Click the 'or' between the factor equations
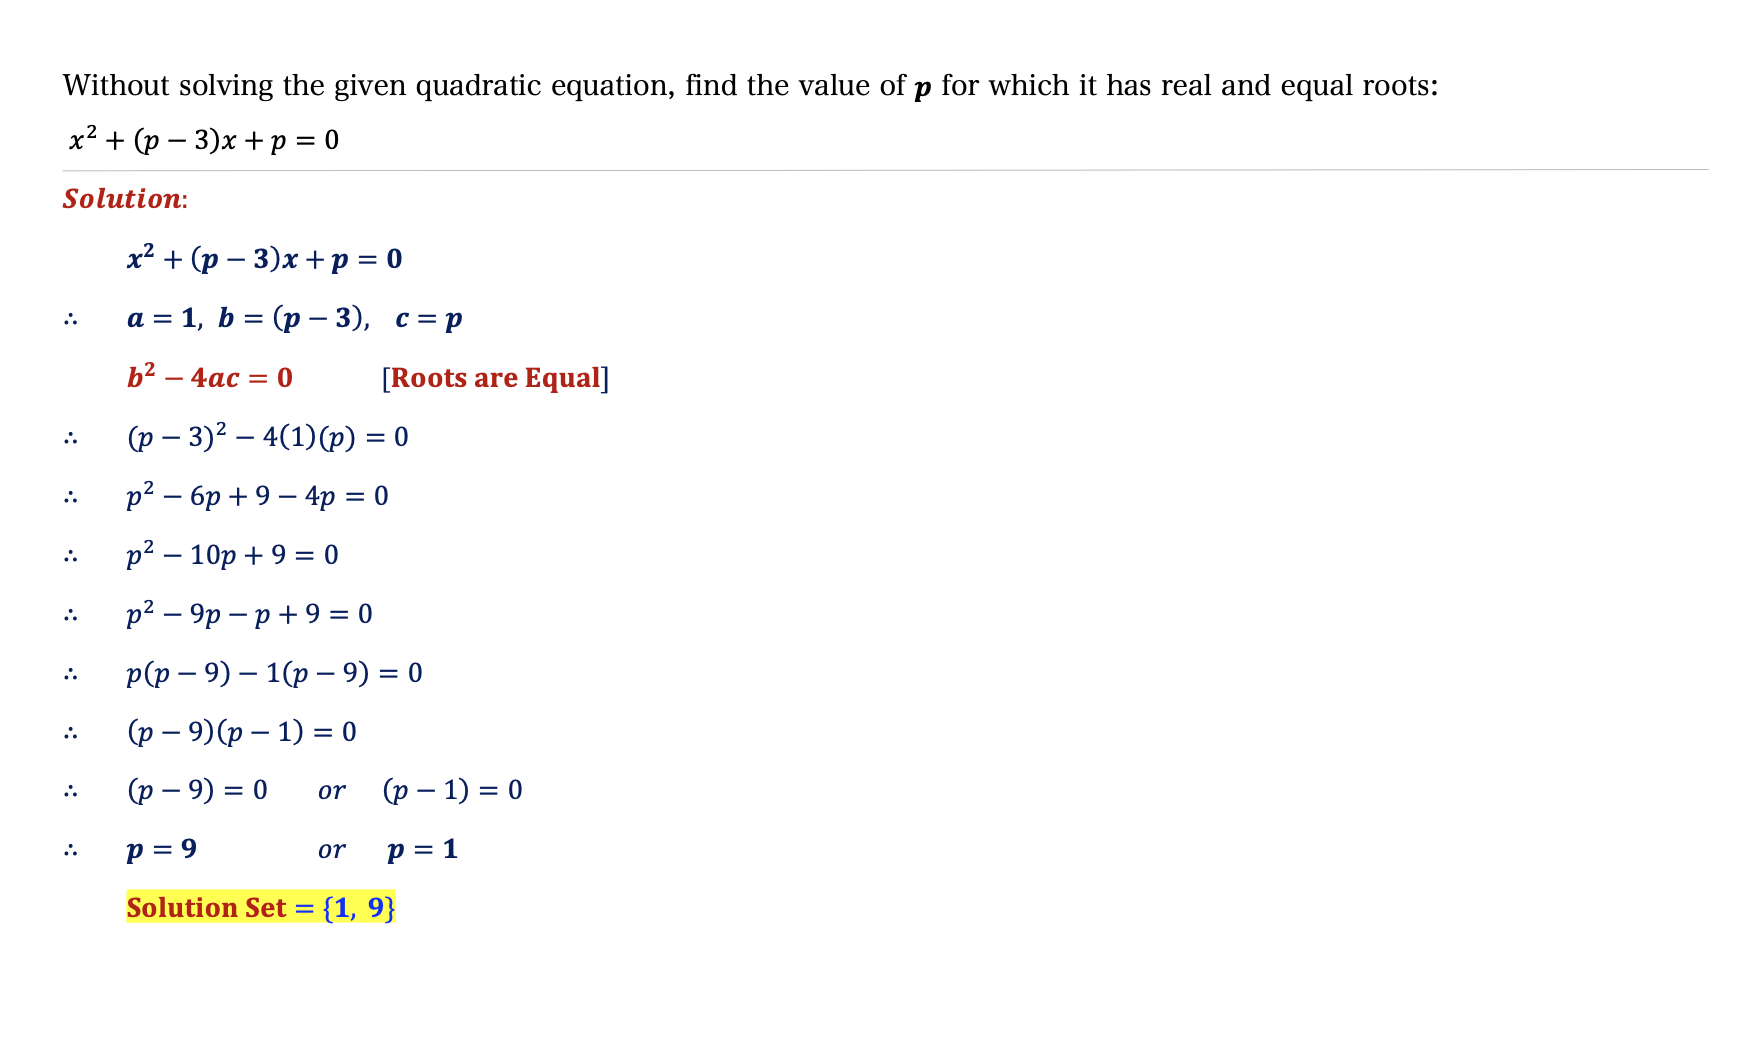This screenshot has width=1762, height=1062. click(331, 792)
